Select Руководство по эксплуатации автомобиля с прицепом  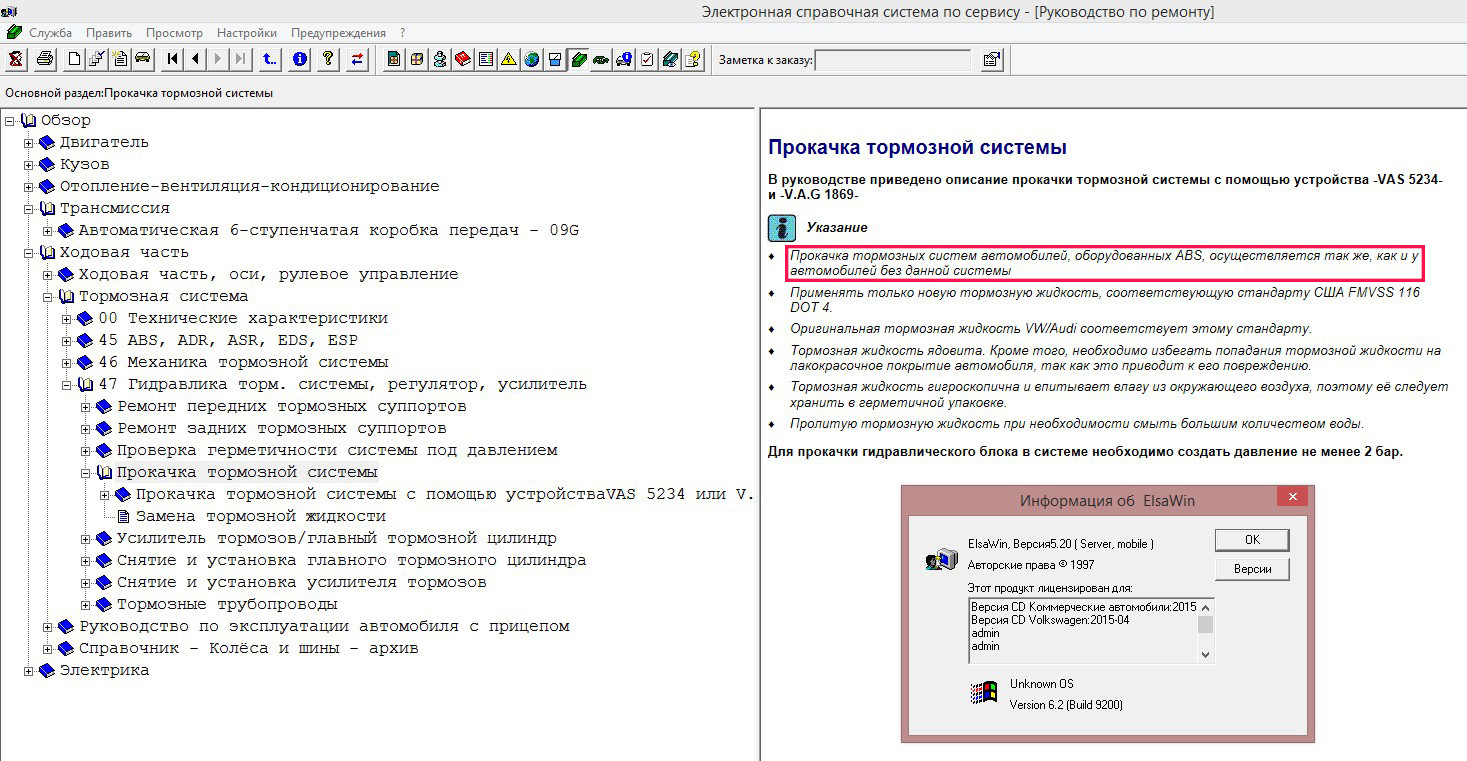(x=324, y=627)
